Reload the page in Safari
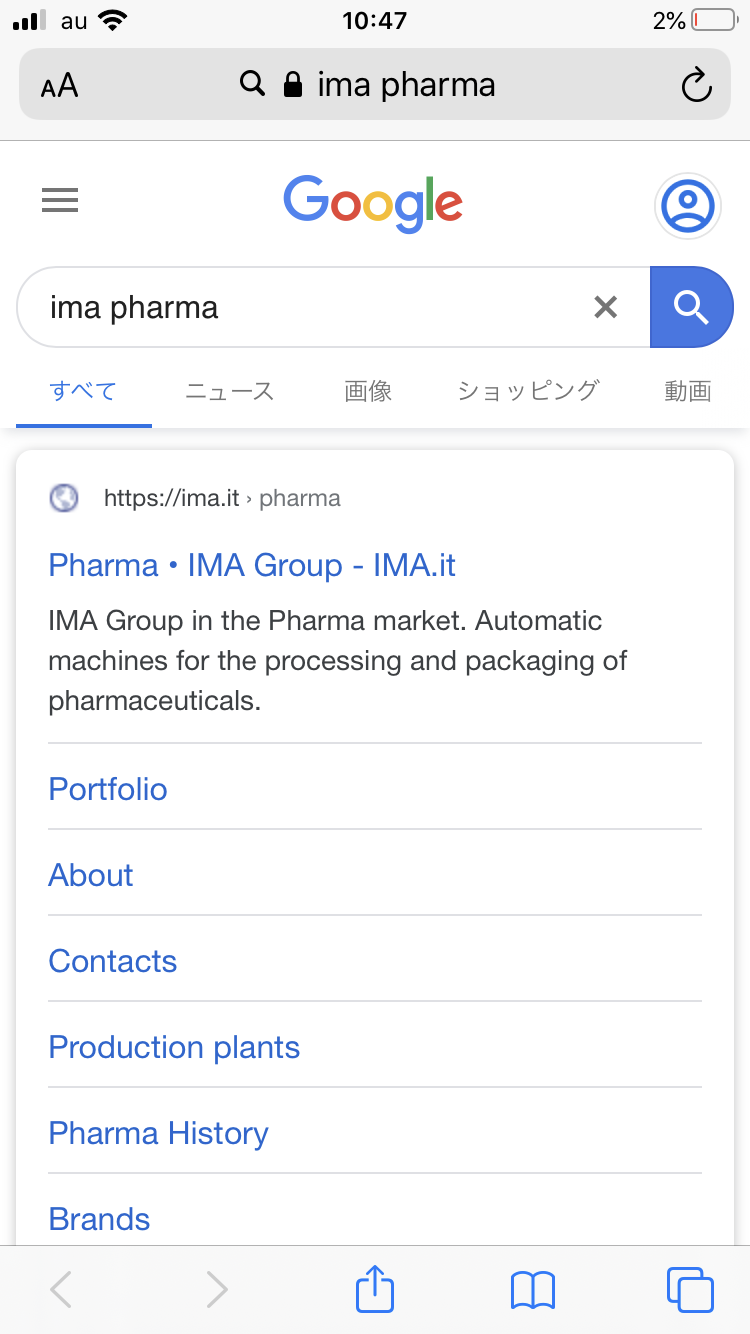750x1334 pixels. click(696, 85)
